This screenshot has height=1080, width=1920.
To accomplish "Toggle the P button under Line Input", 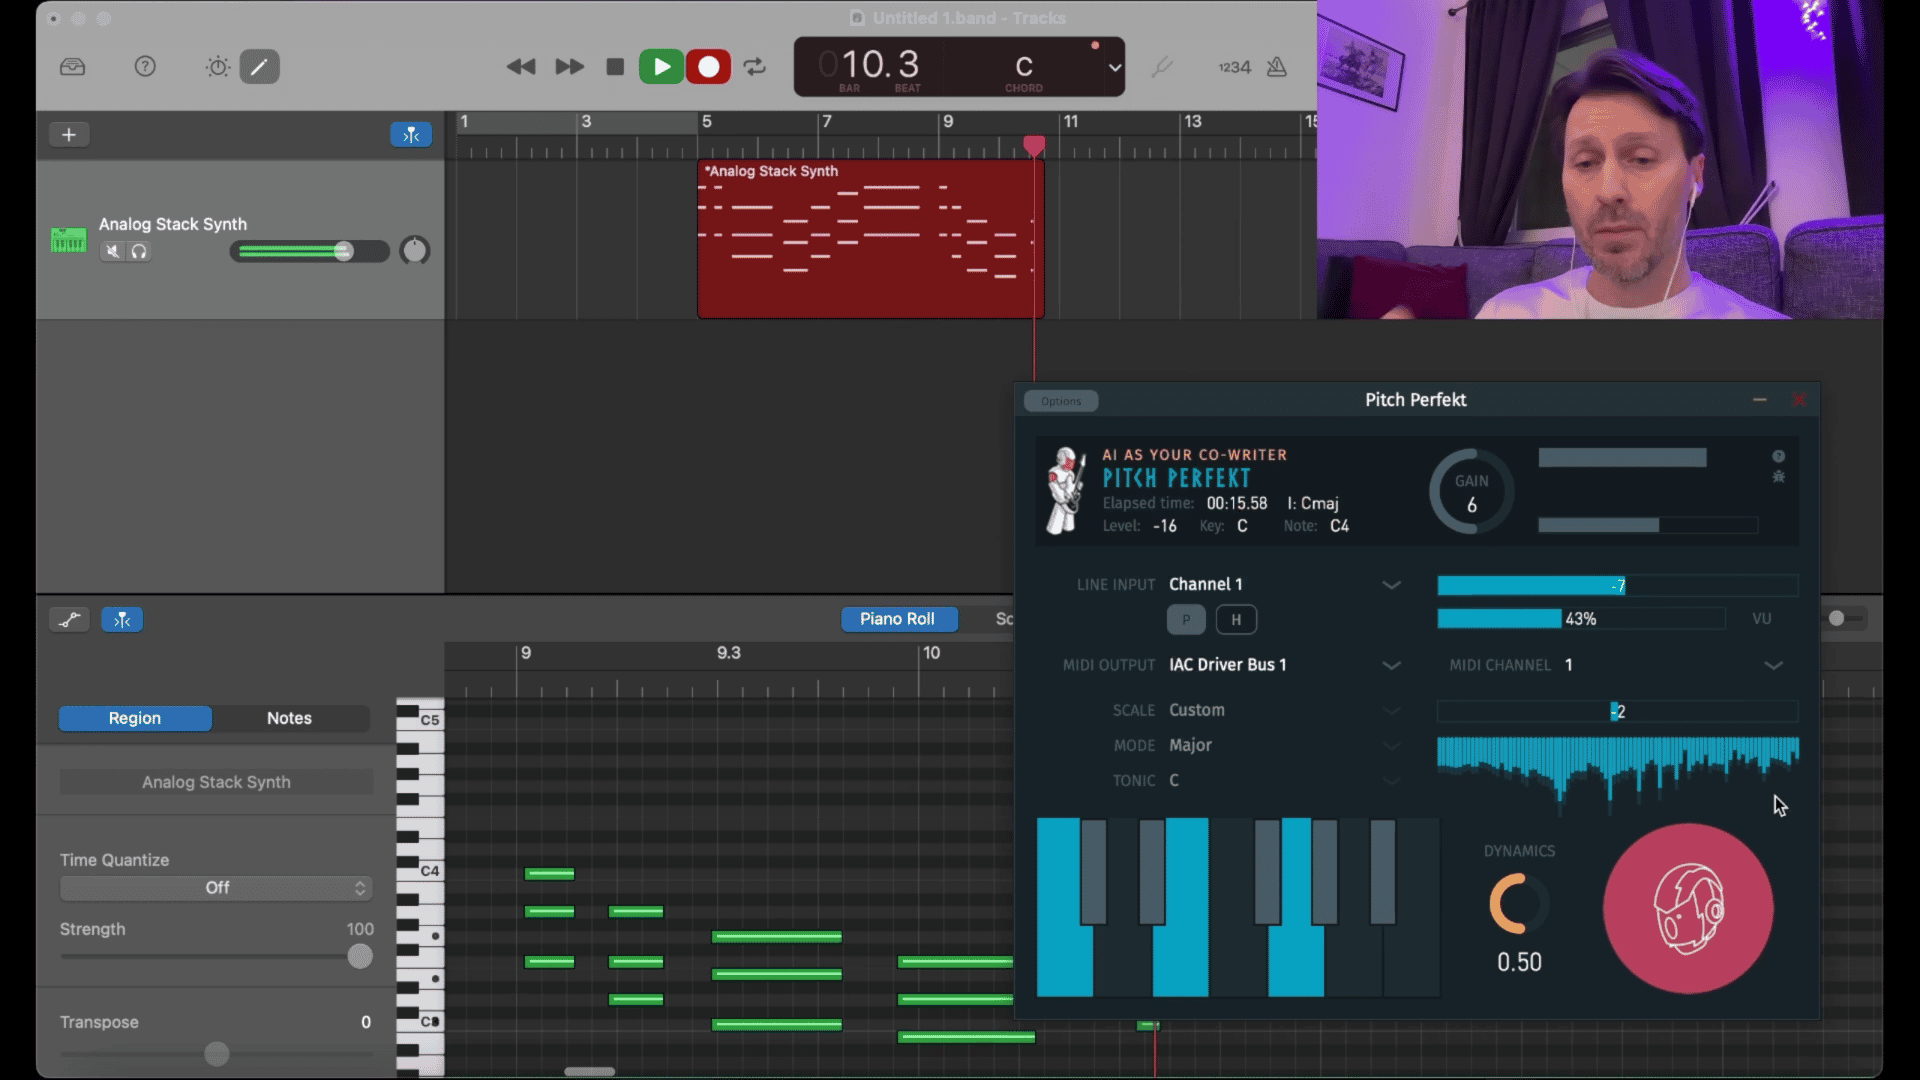I will tap(1186, 620).
